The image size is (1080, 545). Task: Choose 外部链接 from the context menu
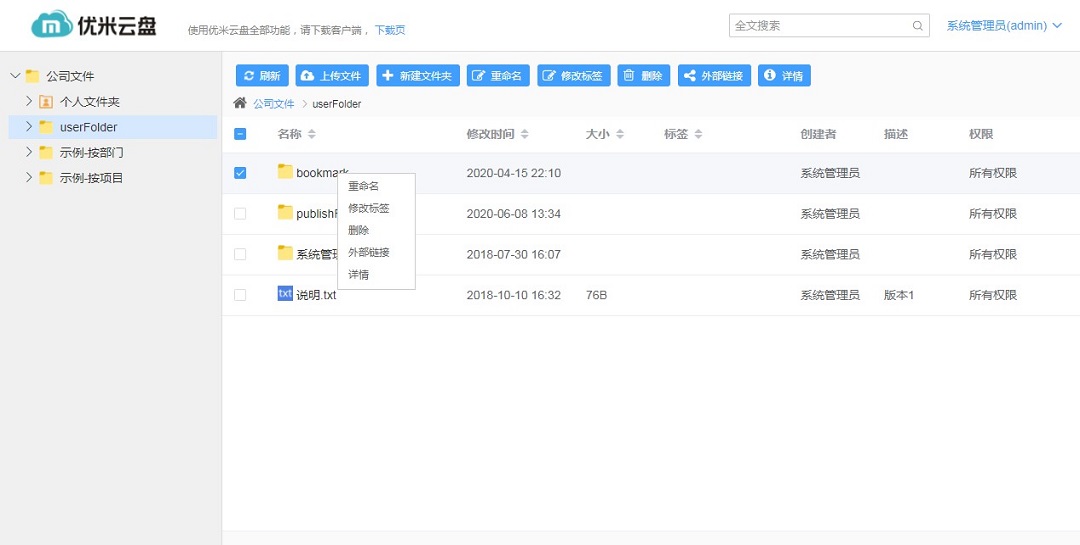point(369,252)
